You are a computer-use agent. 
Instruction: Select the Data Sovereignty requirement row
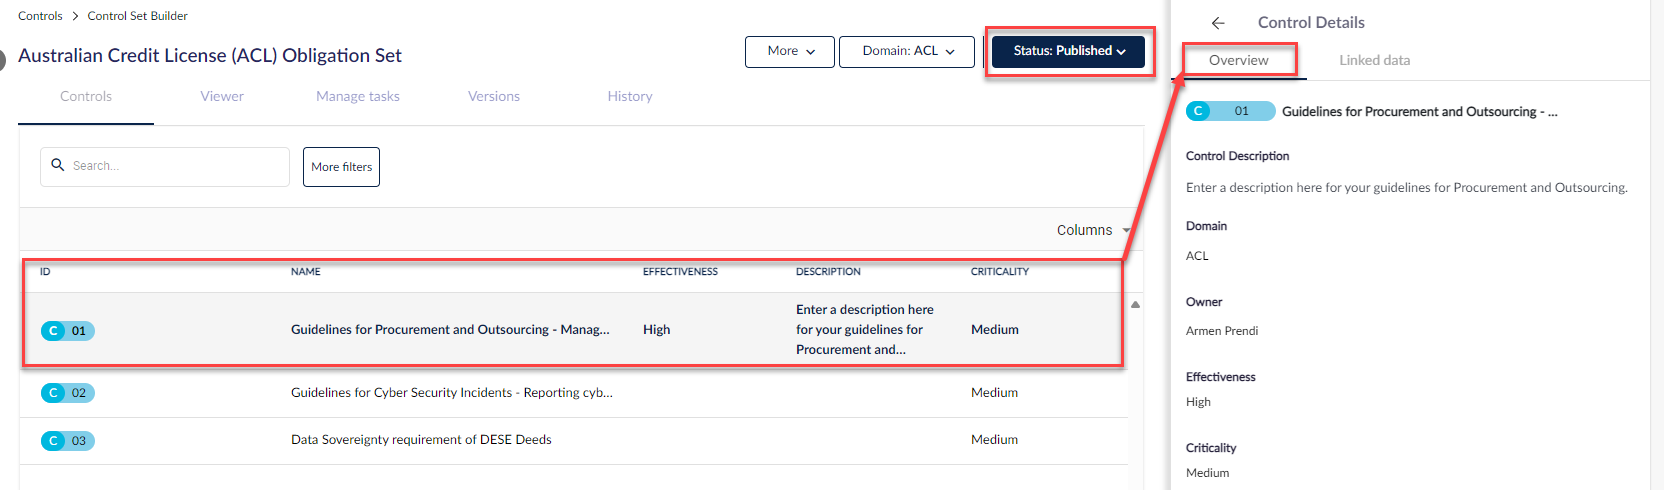(573, 441)
